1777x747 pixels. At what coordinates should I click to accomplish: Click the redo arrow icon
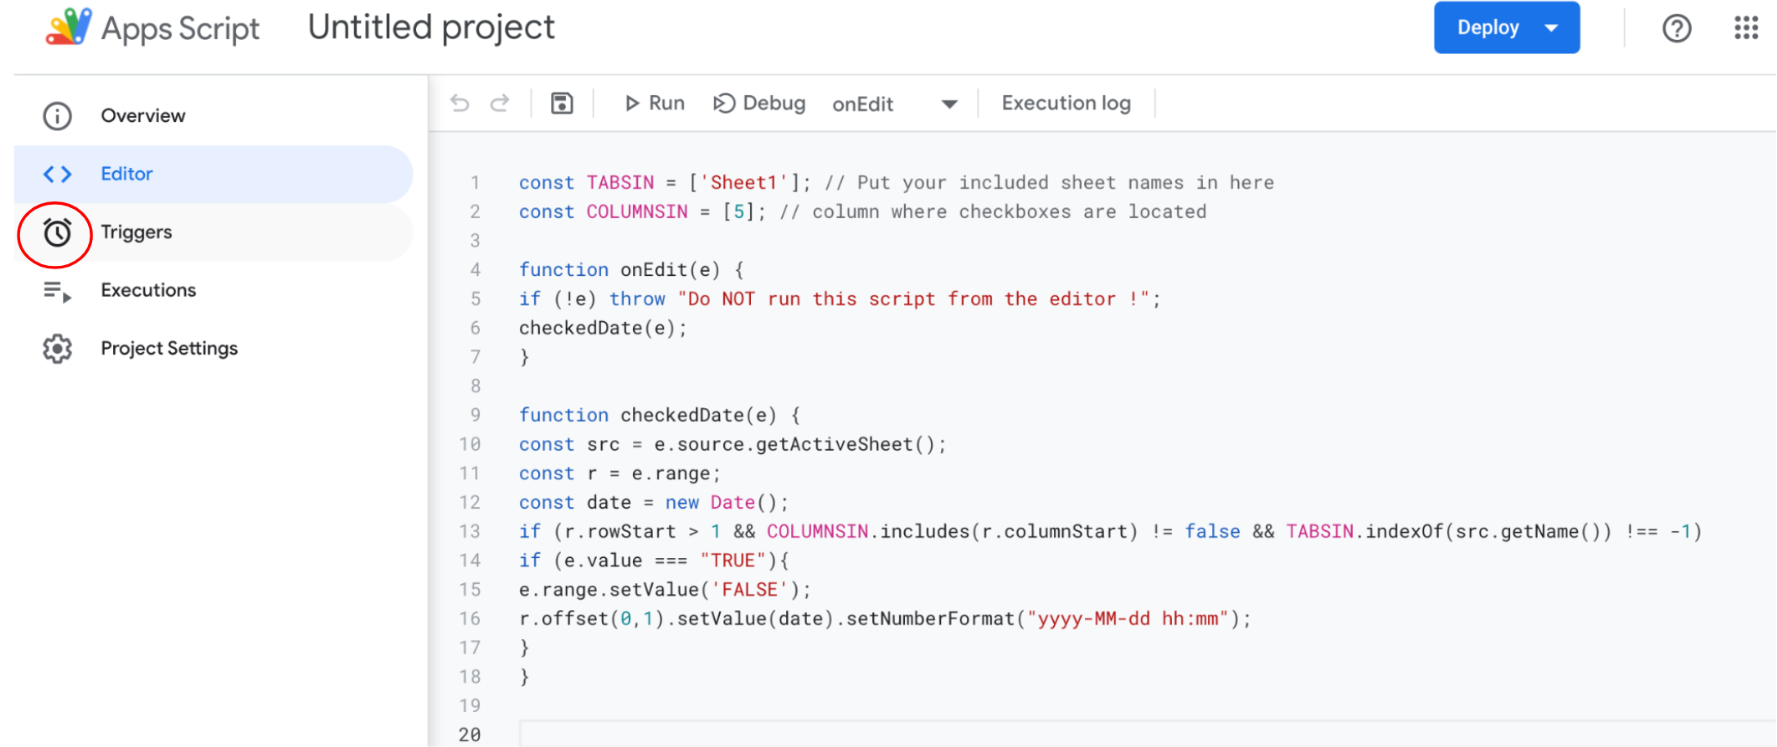click(500, 103)
